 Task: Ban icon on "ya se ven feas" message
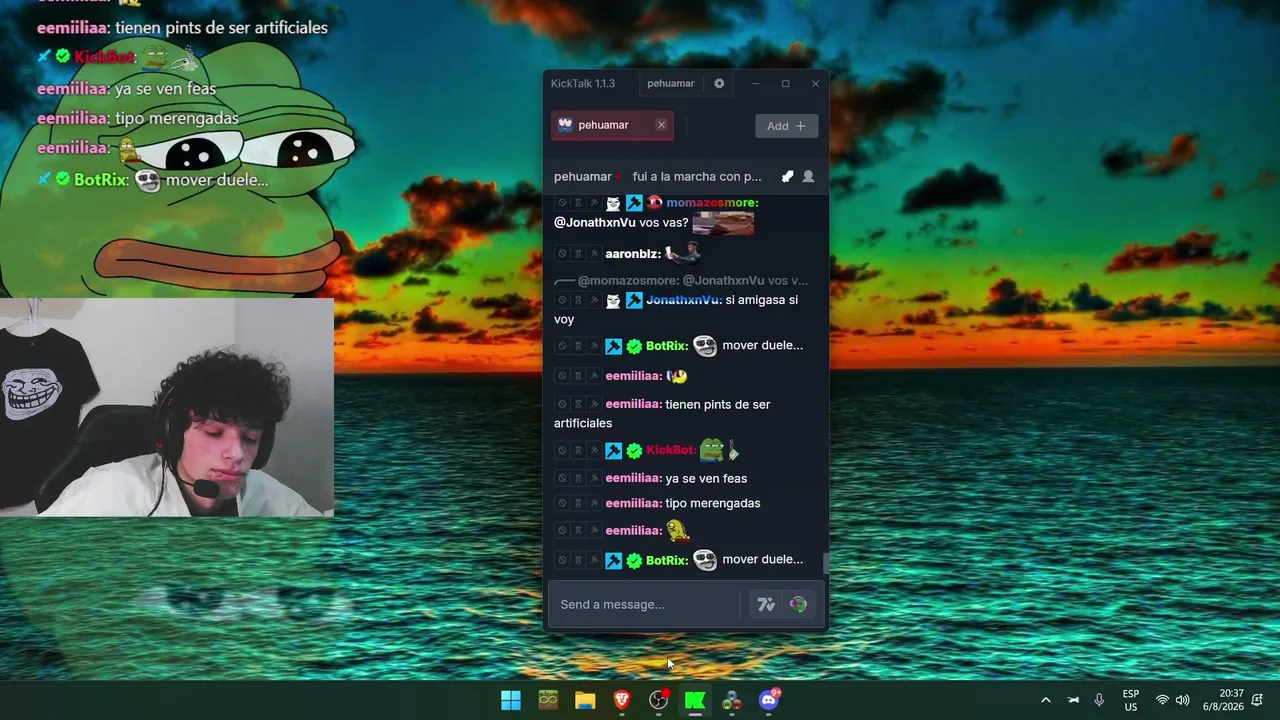[x=562, y=478]
